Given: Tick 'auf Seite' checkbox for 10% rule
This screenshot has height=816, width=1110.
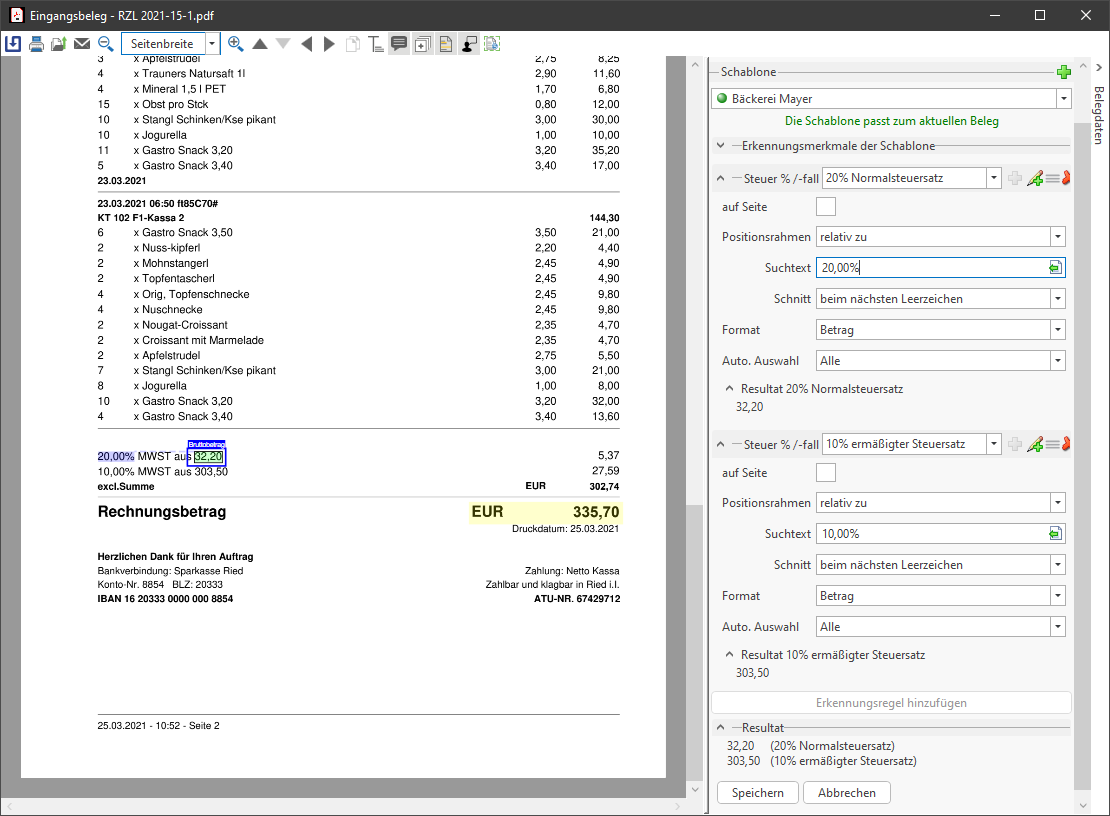Looking at the screenshot, I should coord(826,472).
